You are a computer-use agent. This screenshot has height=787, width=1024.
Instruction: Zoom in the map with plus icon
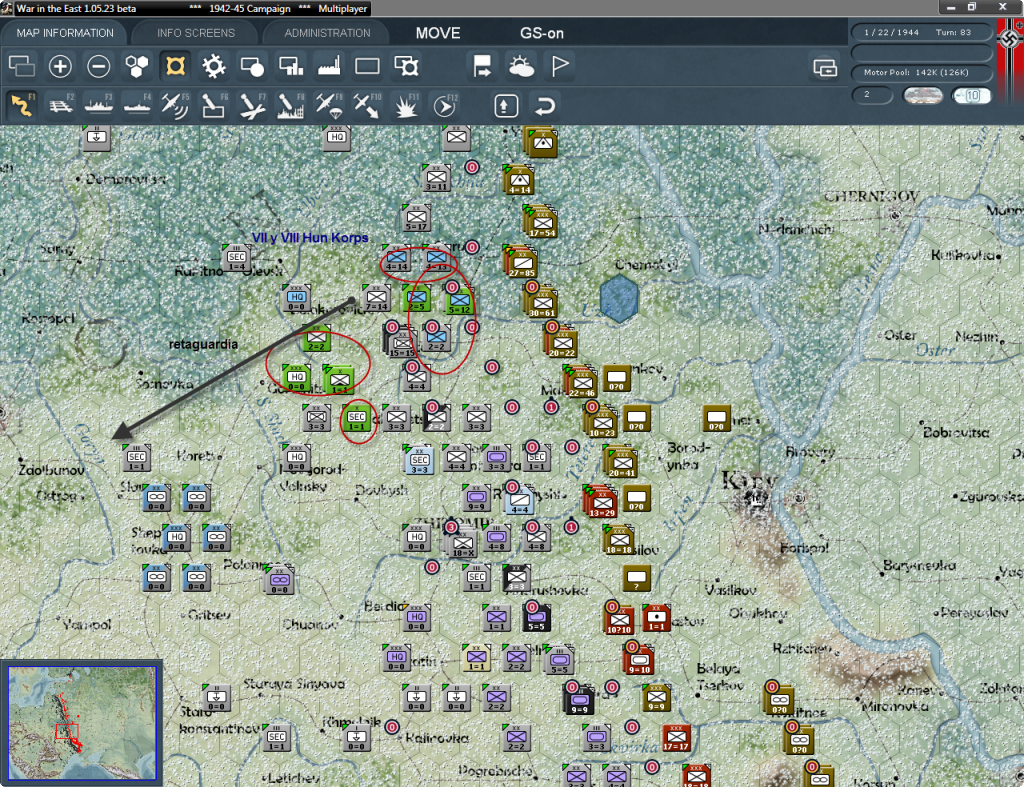click(x=60, y=66)
